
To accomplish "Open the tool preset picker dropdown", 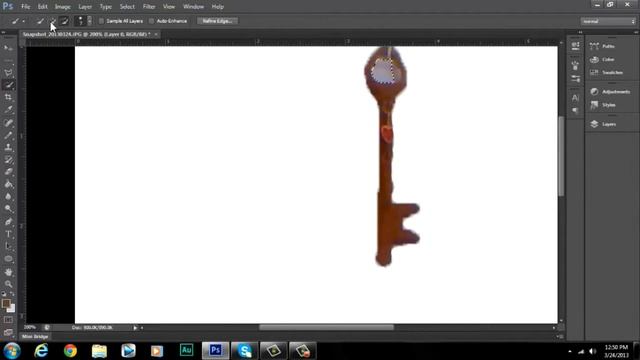I will pos(23,21).
